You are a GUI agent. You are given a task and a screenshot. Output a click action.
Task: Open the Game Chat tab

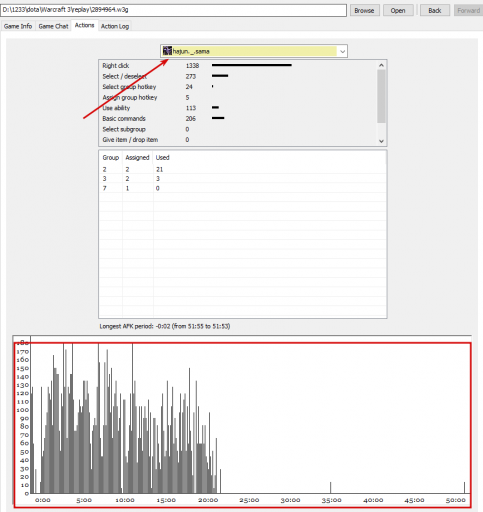tap(53, 26)
